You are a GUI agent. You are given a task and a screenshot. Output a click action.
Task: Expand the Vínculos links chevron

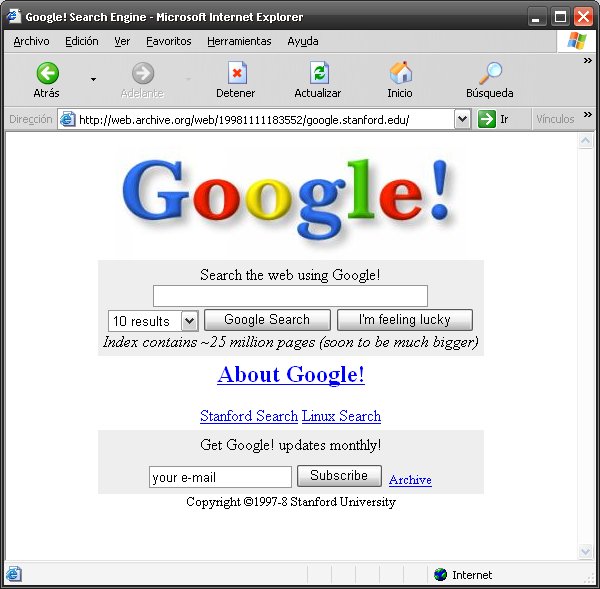tap(587, 114)
